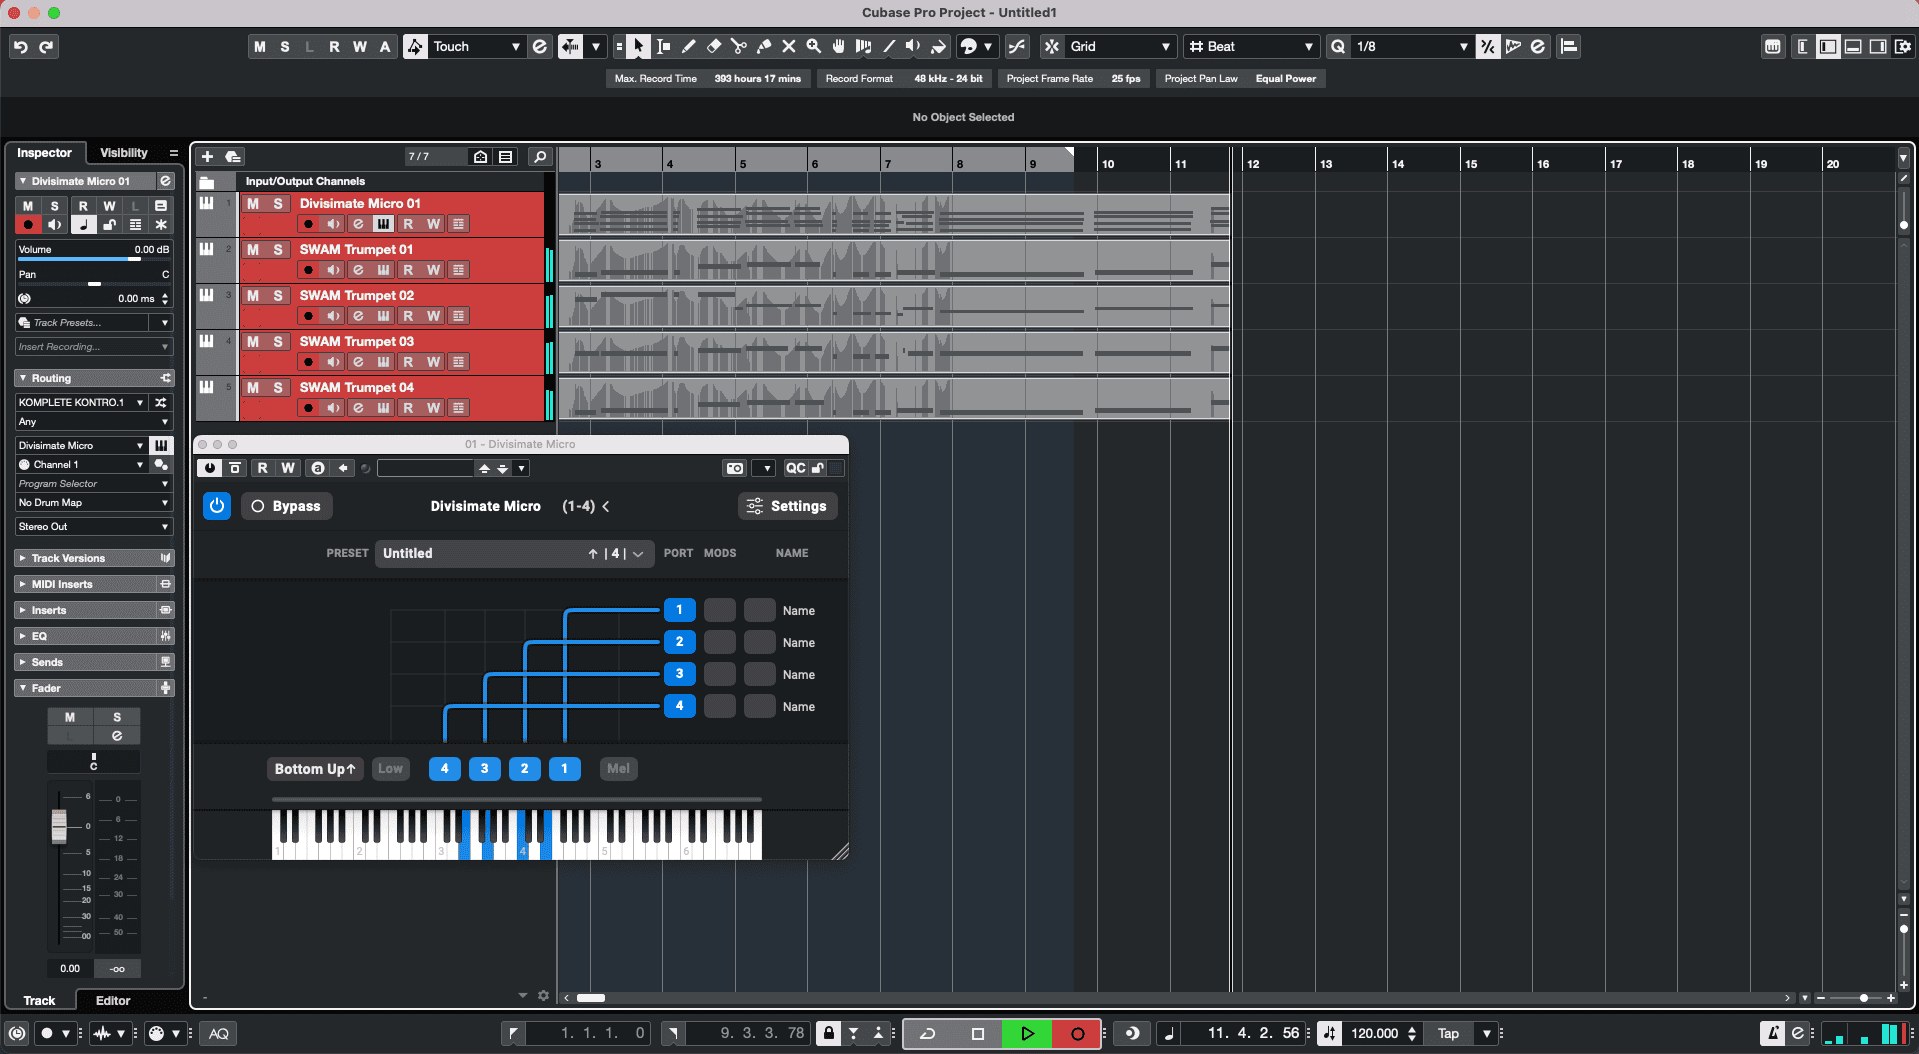
Task: Click the lock punch points icon
Action: click(x=829, y=1033)
